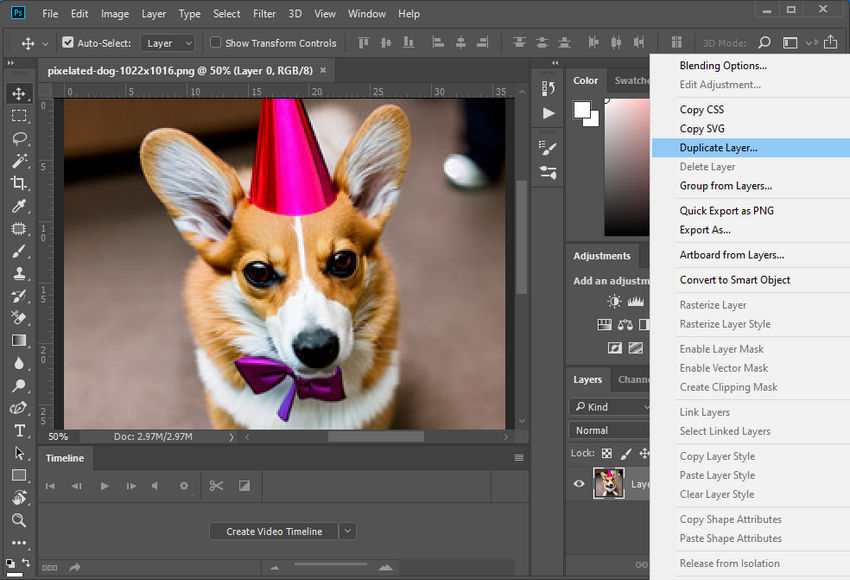Select the Gradient tool
The image size is (850, 580).
click(x=19, y=340)
